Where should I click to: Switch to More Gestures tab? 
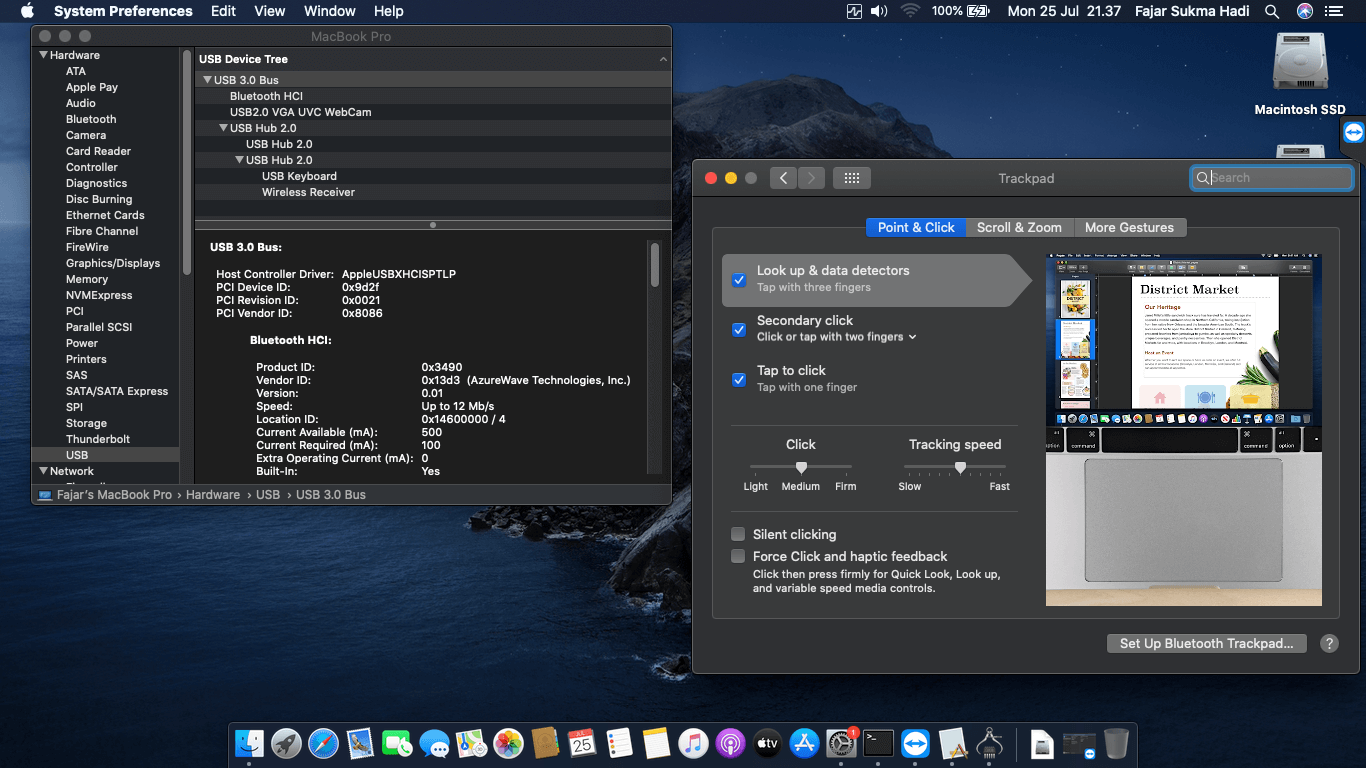tap(1130, 227)
